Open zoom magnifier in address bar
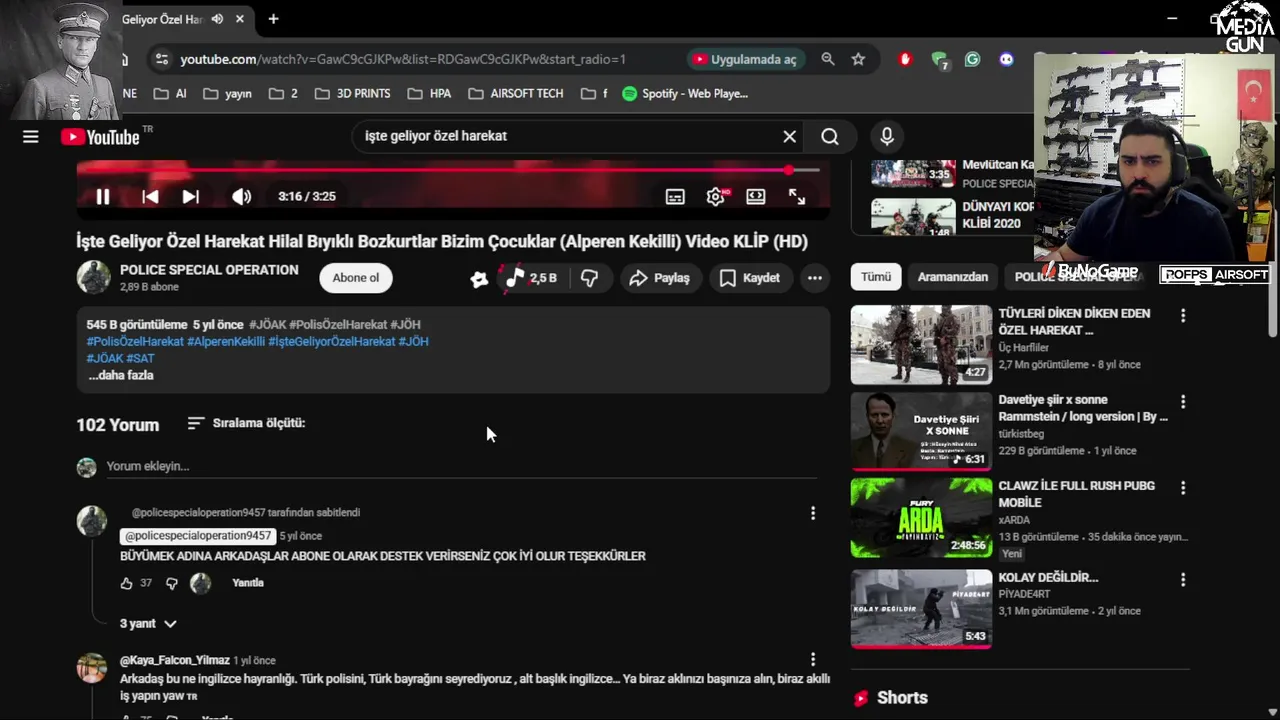Image resolution: width=1280 pixels, height=720 pixels. click(x=828, y=59)
